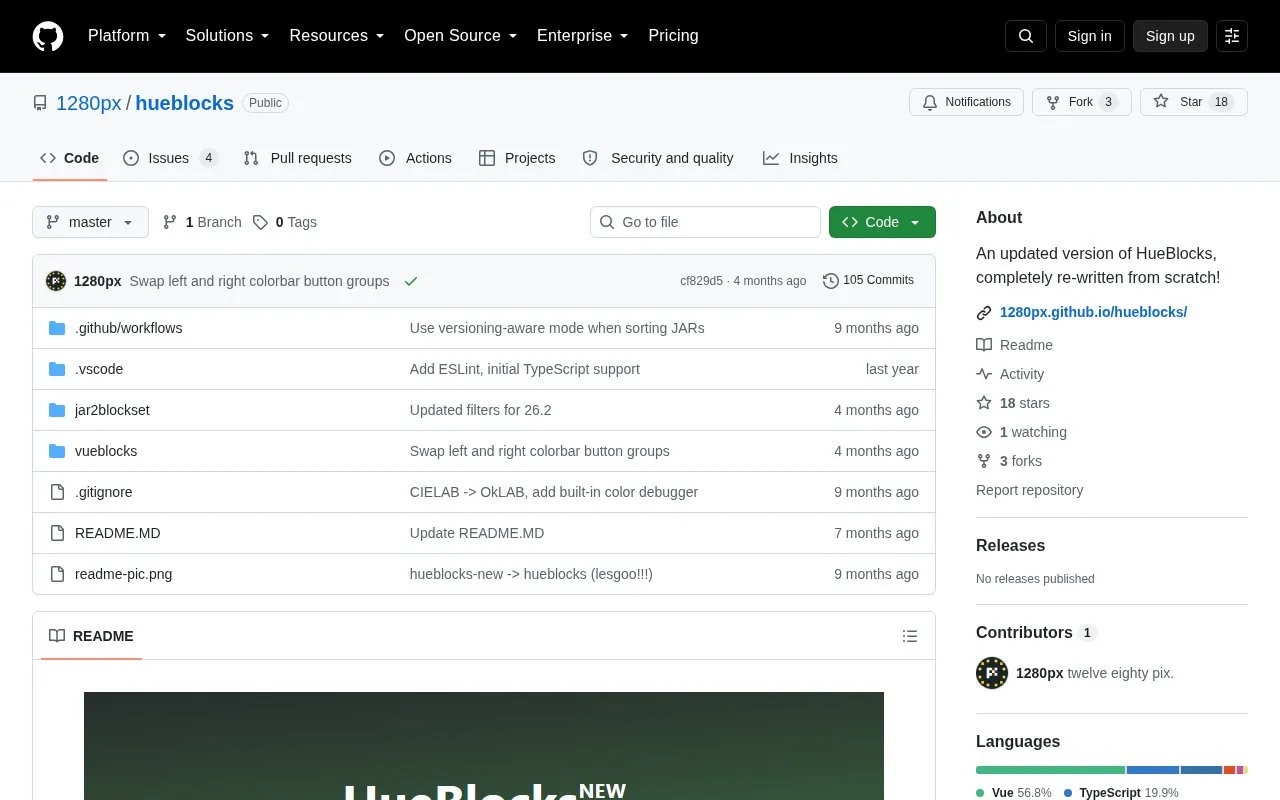Open the README.MD file

coord(117,533)
